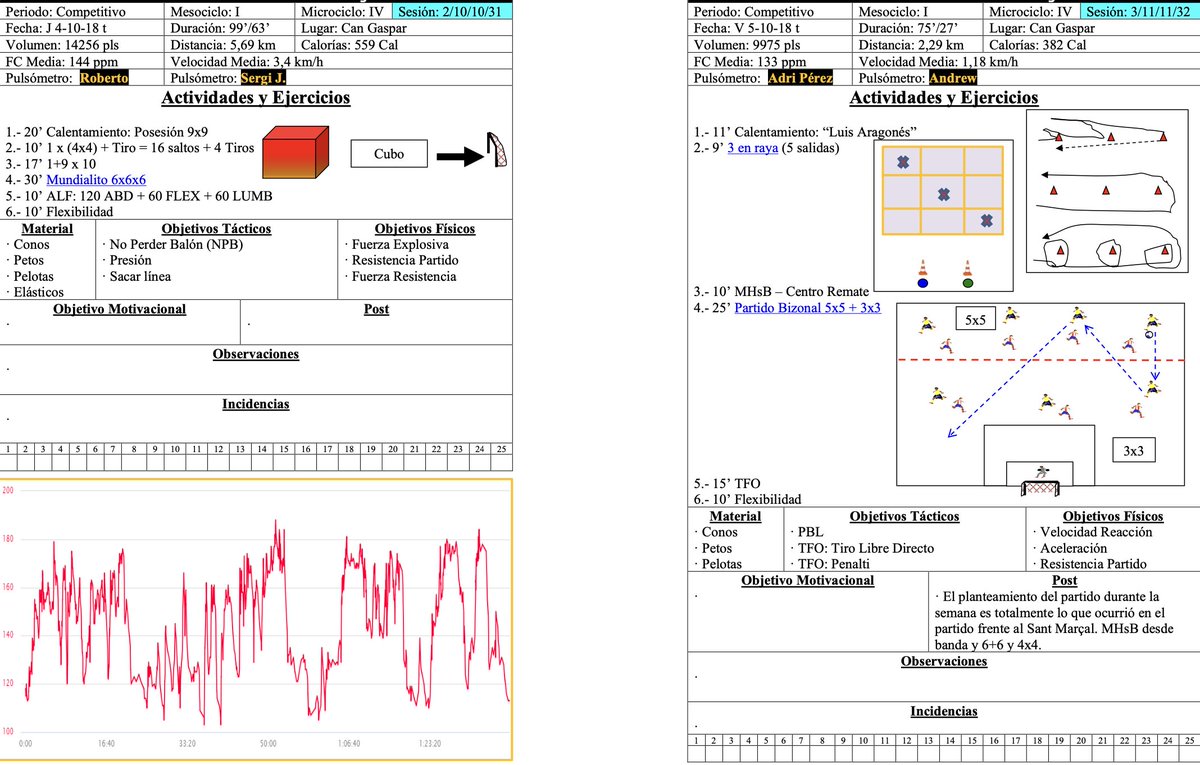The width and height of the screenshot is (1200, 765).
Task: Click 'Distancia: 2,29 km' cell
Action: [x=918, y=45]
